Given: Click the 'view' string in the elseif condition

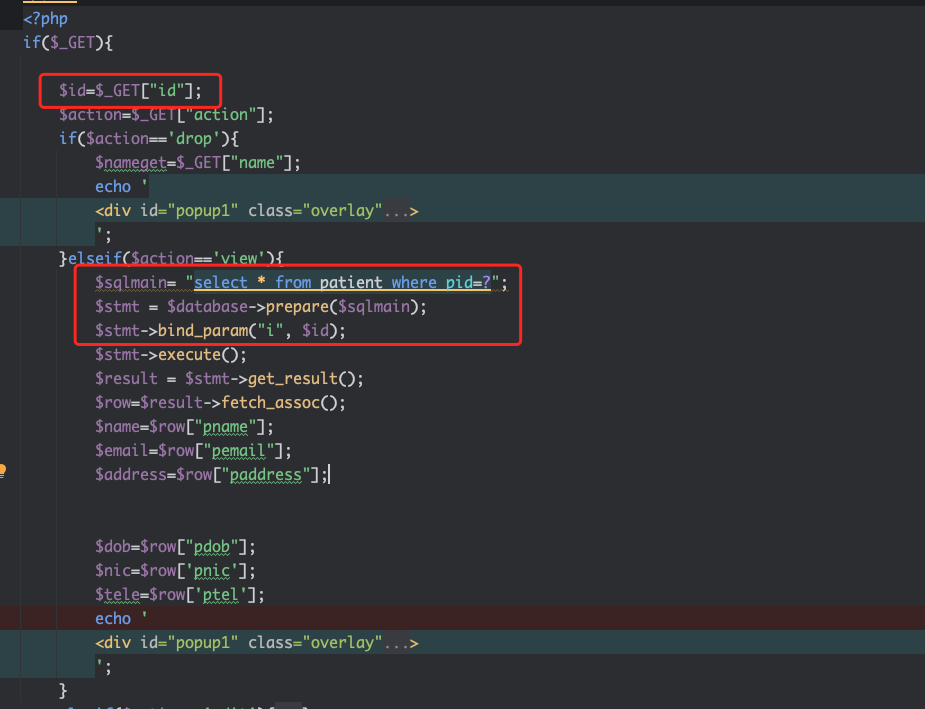Looking at the screenshot, I should point(242,258).
